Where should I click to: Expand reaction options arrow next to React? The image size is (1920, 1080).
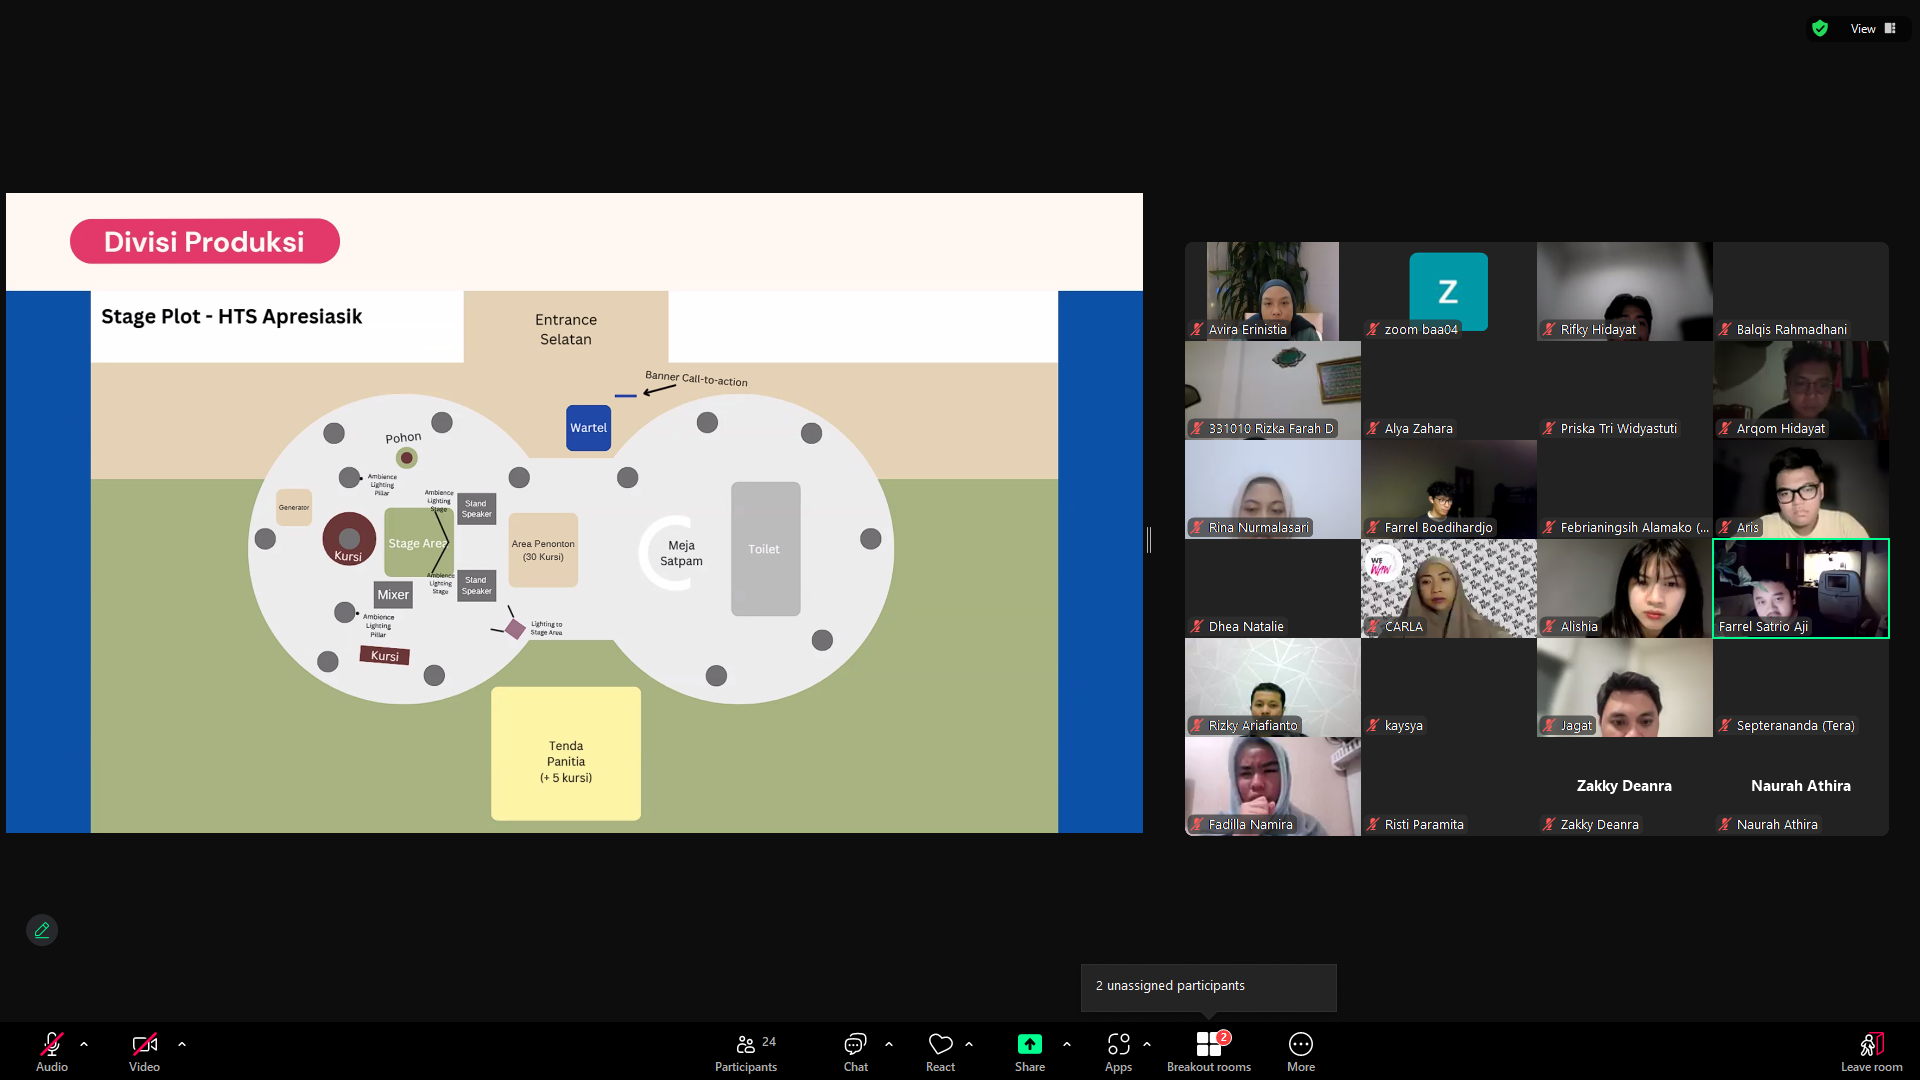coord(969,1044)
